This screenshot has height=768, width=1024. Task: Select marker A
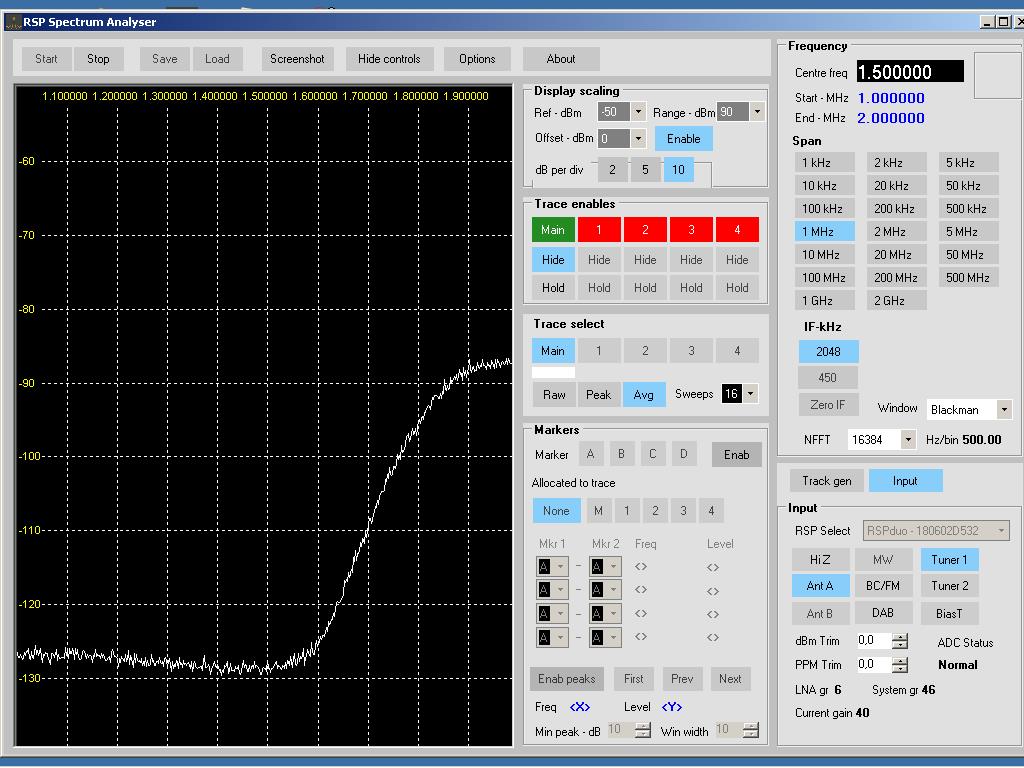pyautogui.click(x=590, y=454)
